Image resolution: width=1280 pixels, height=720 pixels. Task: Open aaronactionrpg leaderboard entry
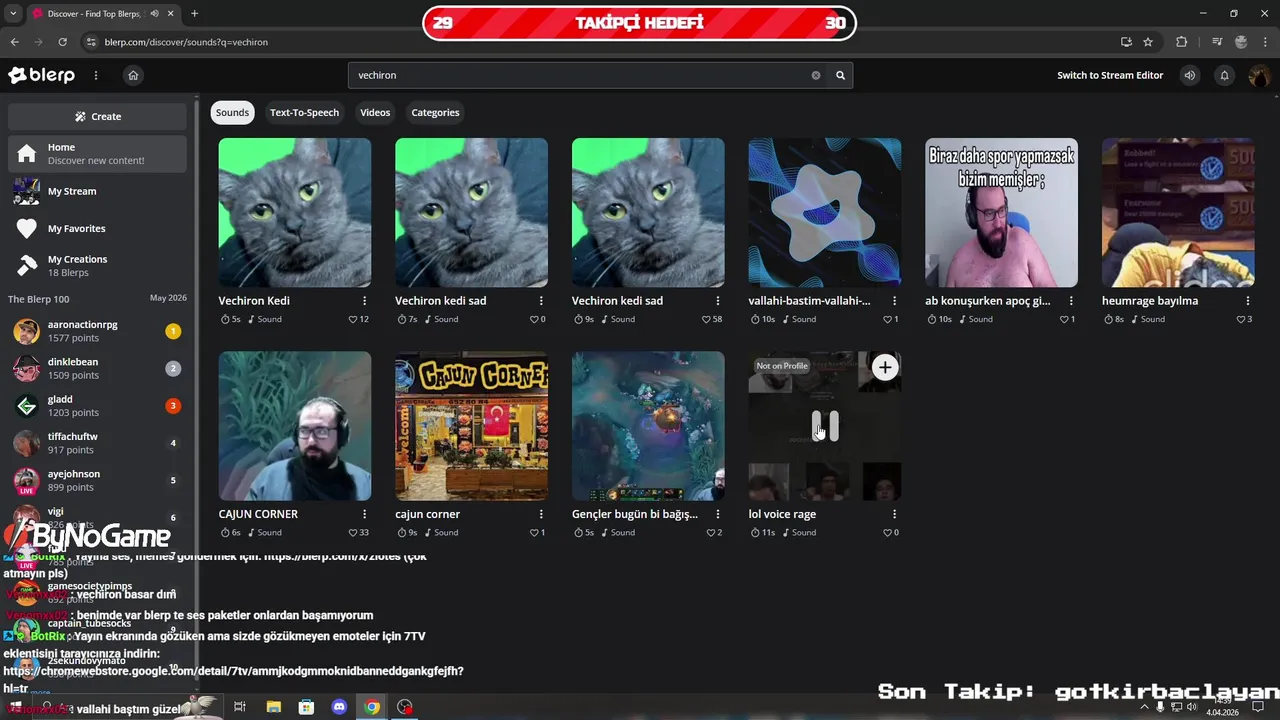(97, 331)
